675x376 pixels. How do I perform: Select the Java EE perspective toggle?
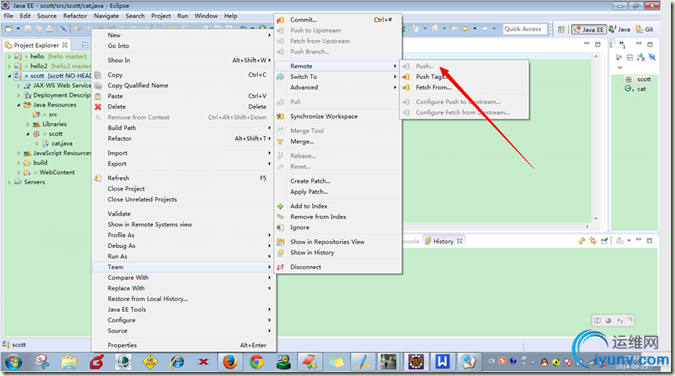pos(589,29)
